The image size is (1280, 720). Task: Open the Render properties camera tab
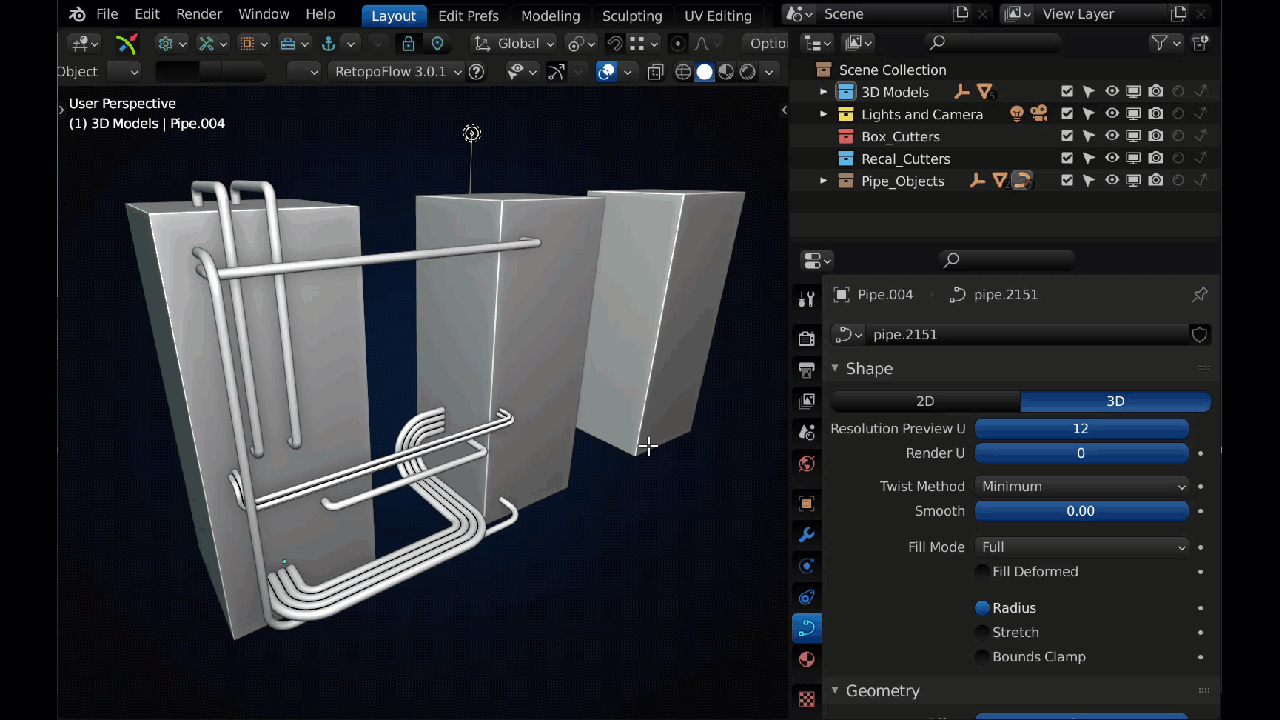807,338
